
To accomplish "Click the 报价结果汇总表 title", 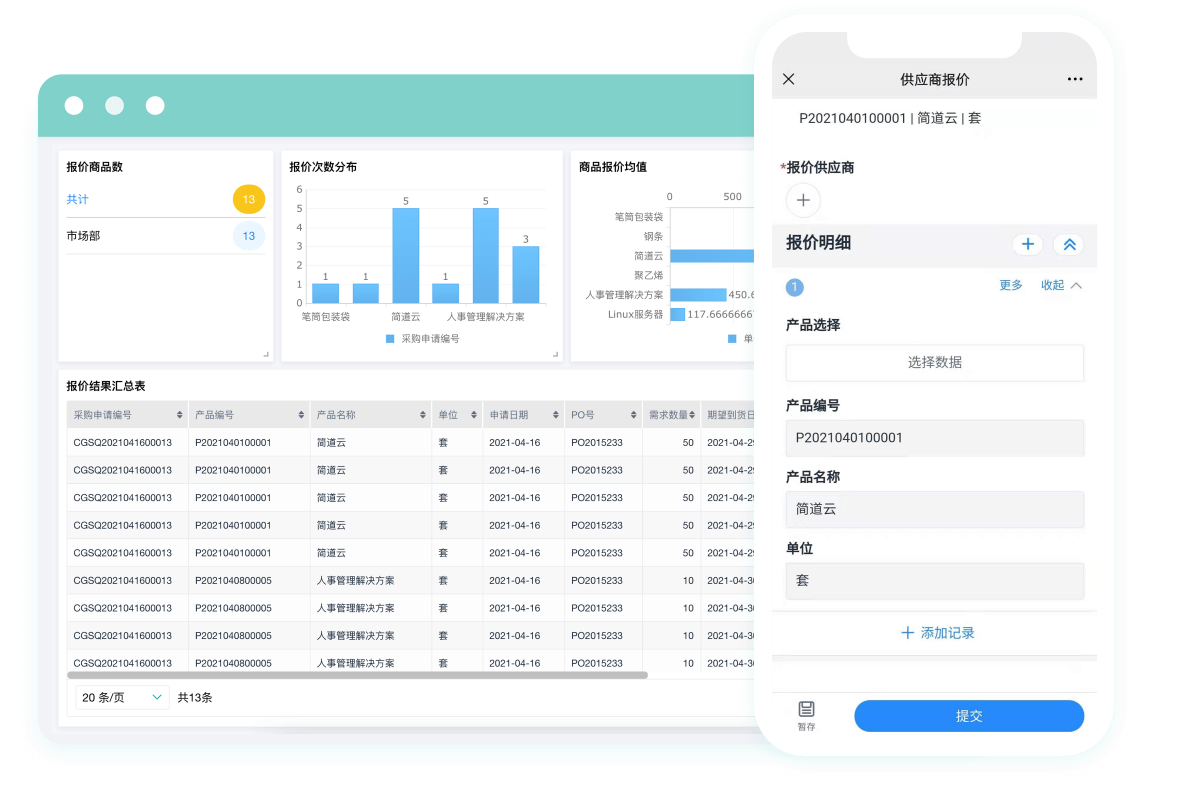I will click(x=106, y=386).
